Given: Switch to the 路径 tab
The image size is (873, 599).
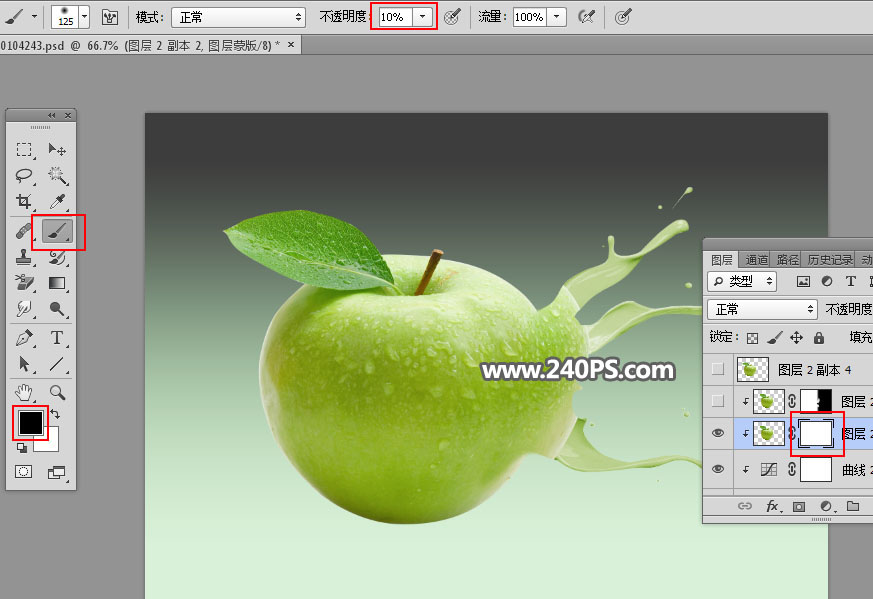Looking at the screenshot, I should pyautogui.click(x=787, y=260).
